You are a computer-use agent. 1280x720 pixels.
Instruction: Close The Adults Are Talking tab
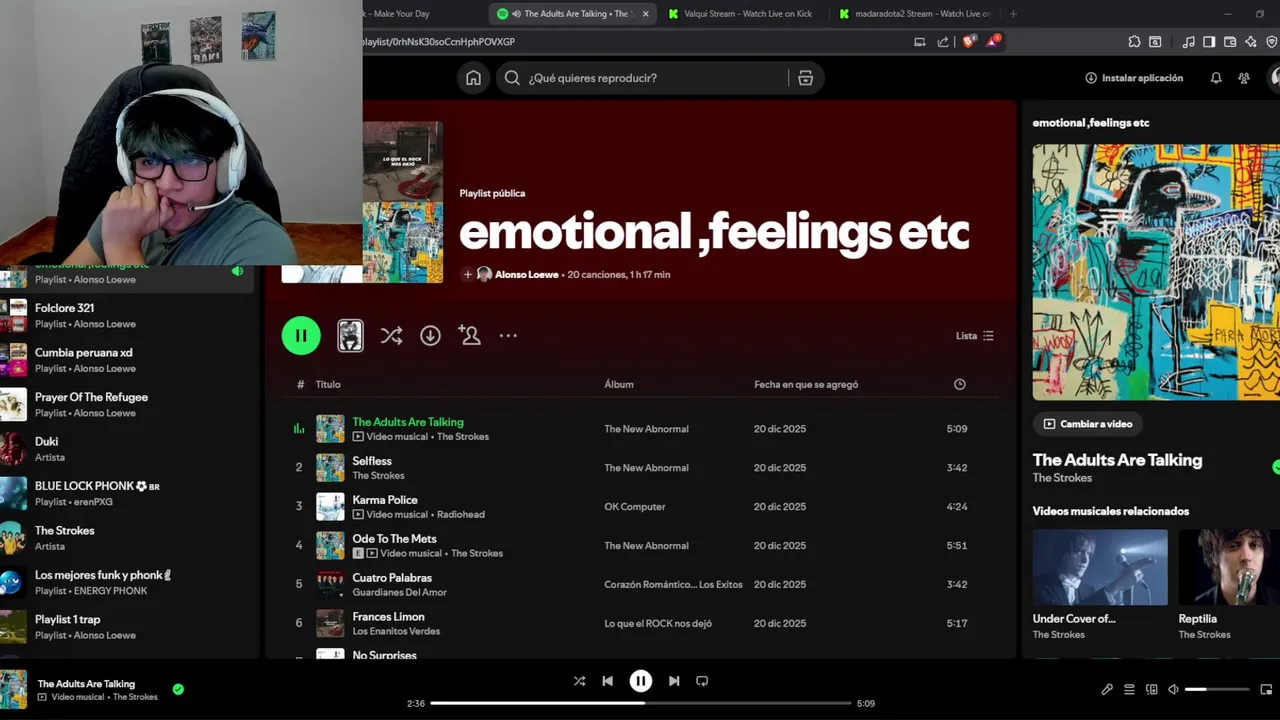(645, 14)
